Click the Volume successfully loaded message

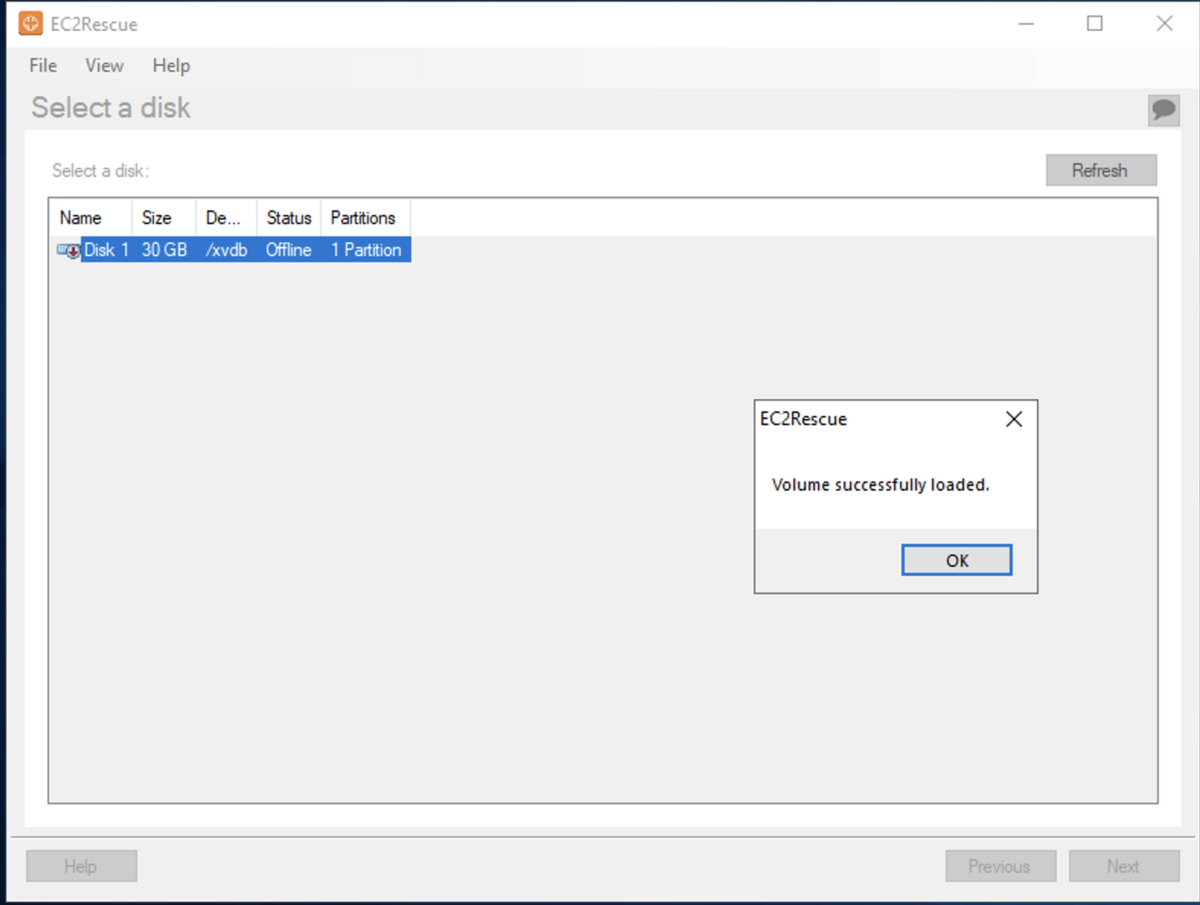880,485
